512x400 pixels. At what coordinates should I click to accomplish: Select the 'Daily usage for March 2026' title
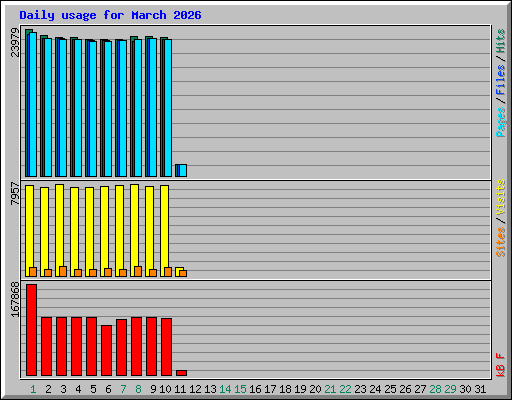[110, 15]
